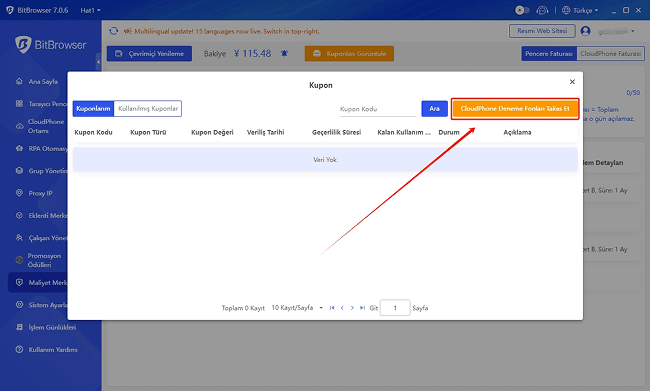The width and height of the screenshot is (650, 391).
Task: Go to first page using pagination icon
Action: 332,308
